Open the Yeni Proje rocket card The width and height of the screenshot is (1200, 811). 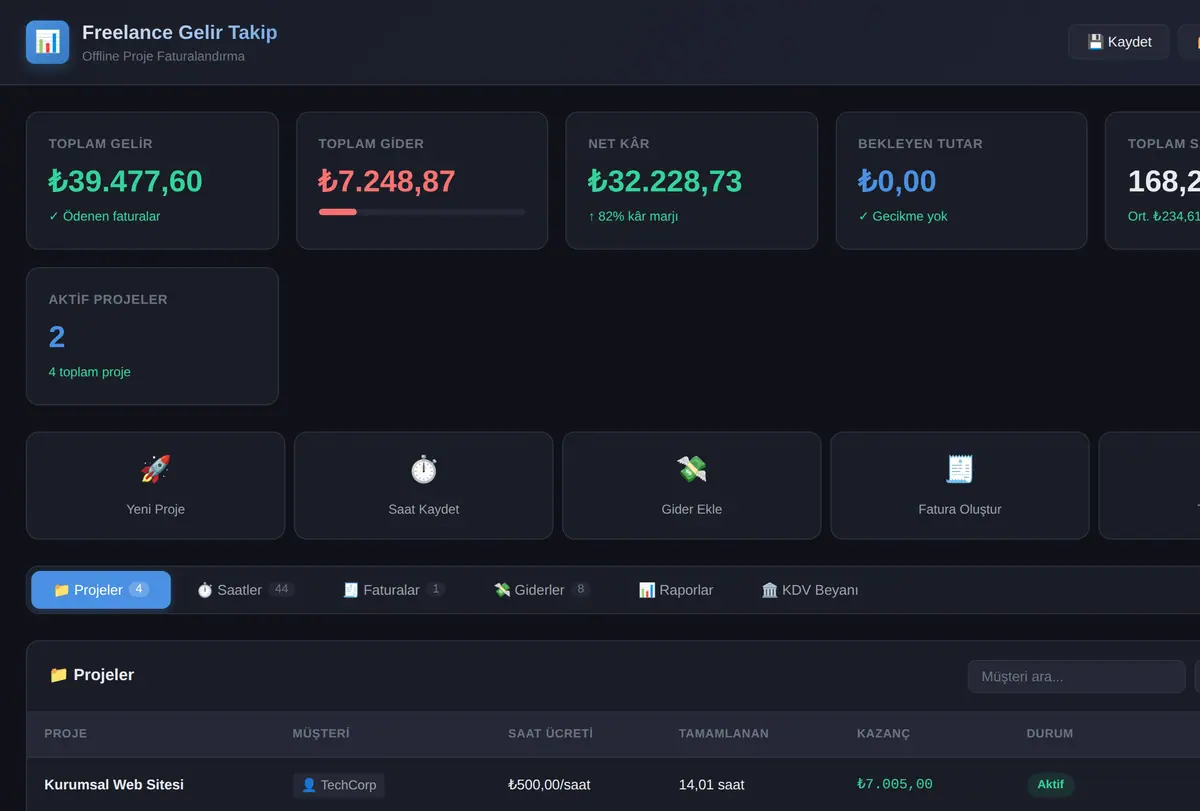tap(155, 485)
